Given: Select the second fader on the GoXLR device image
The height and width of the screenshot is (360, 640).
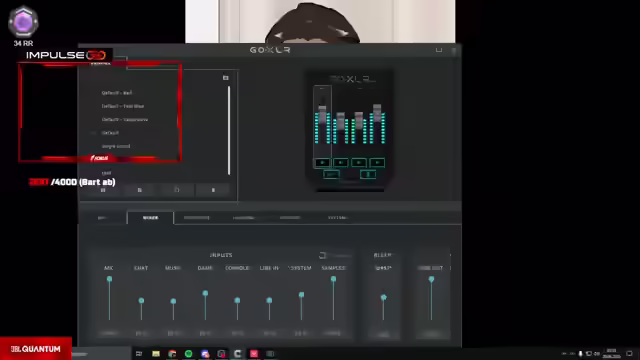Looking at the screenshot, I should pyautogui.click(x=340, y=121).
